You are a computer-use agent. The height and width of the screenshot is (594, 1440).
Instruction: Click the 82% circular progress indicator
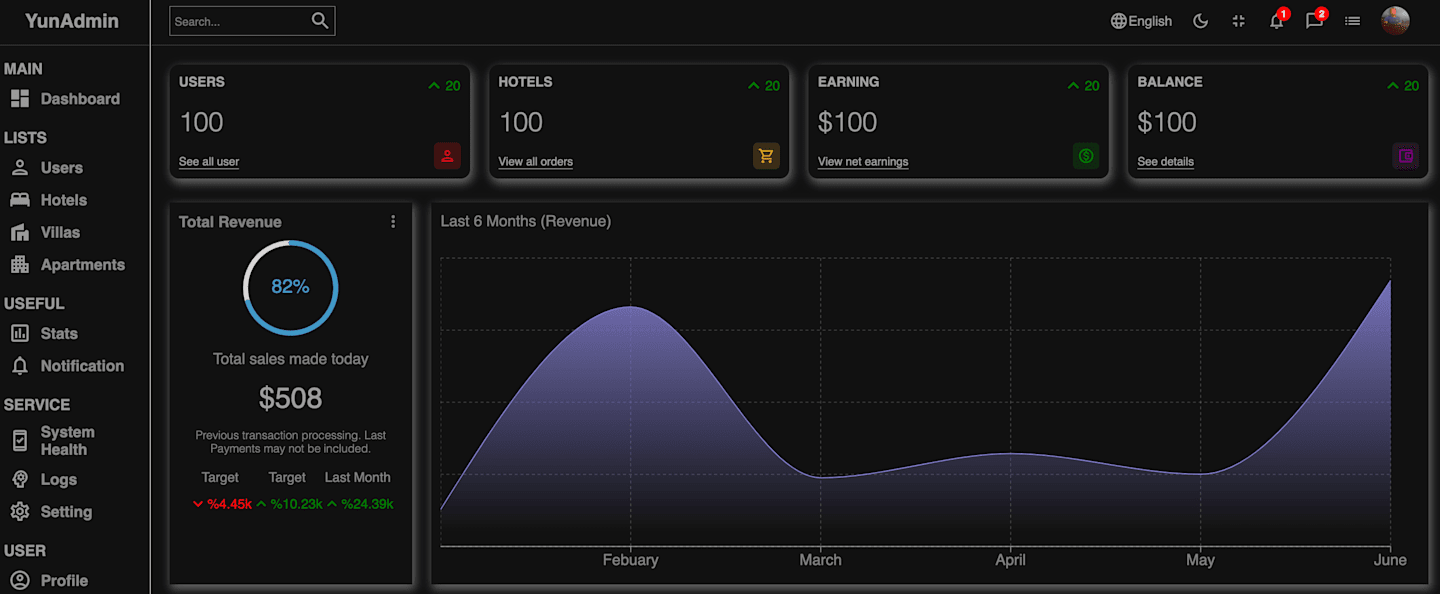point(290,287)
